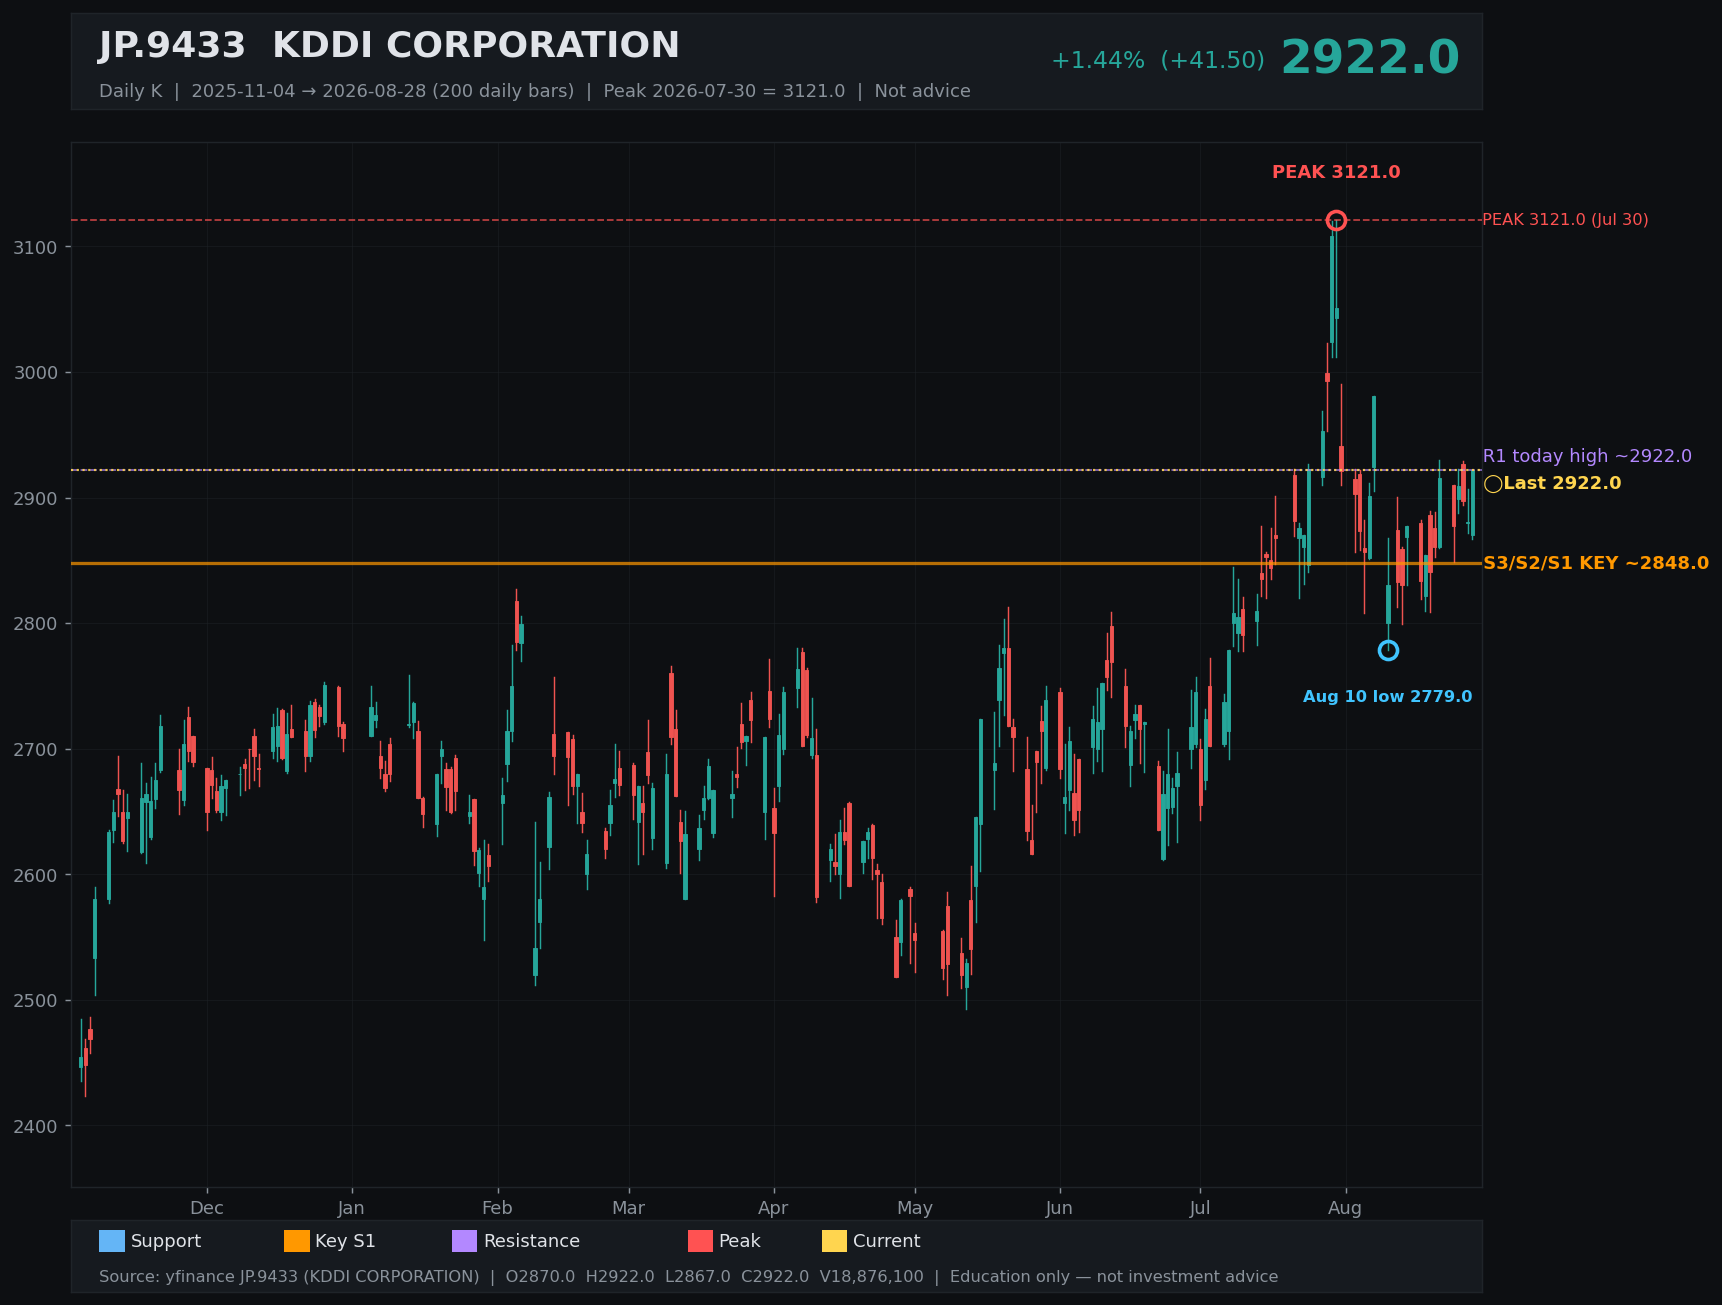Click the Apr x-axis label
This screenshot has height=1305, width=1722.
coord(773,1208)
